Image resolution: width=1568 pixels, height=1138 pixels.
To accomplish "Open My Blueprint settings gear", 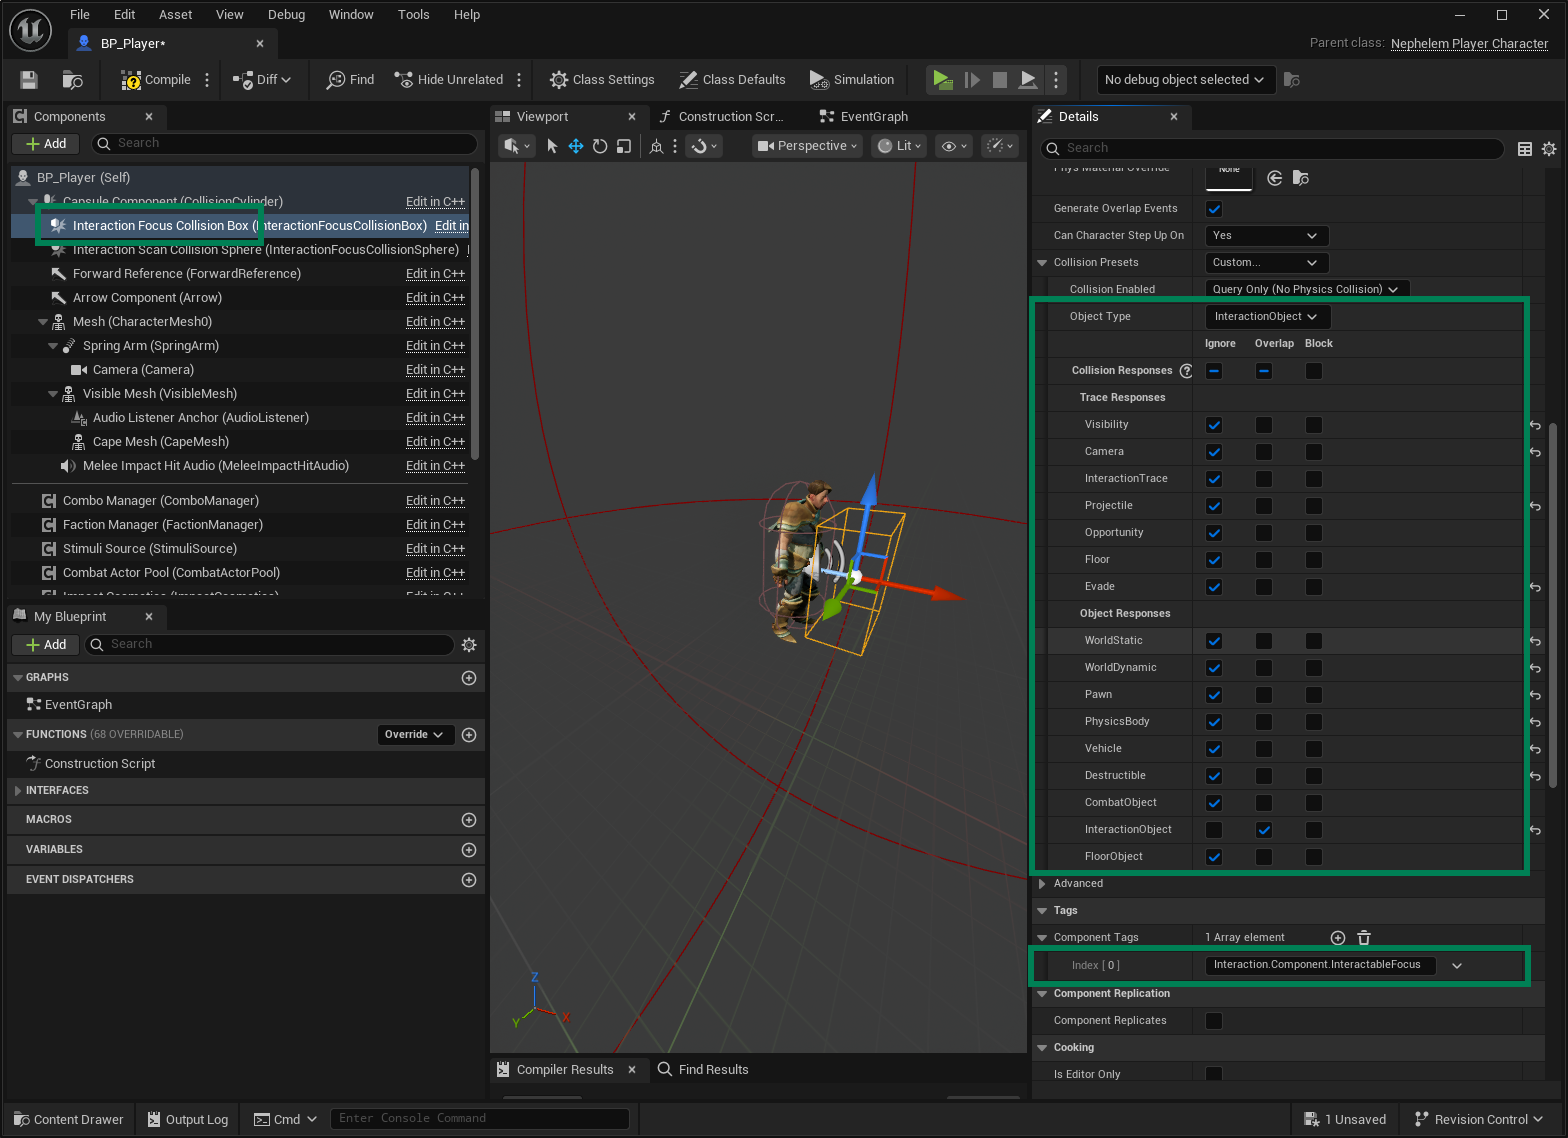I will pyautogui.click(x=469, y=645).
